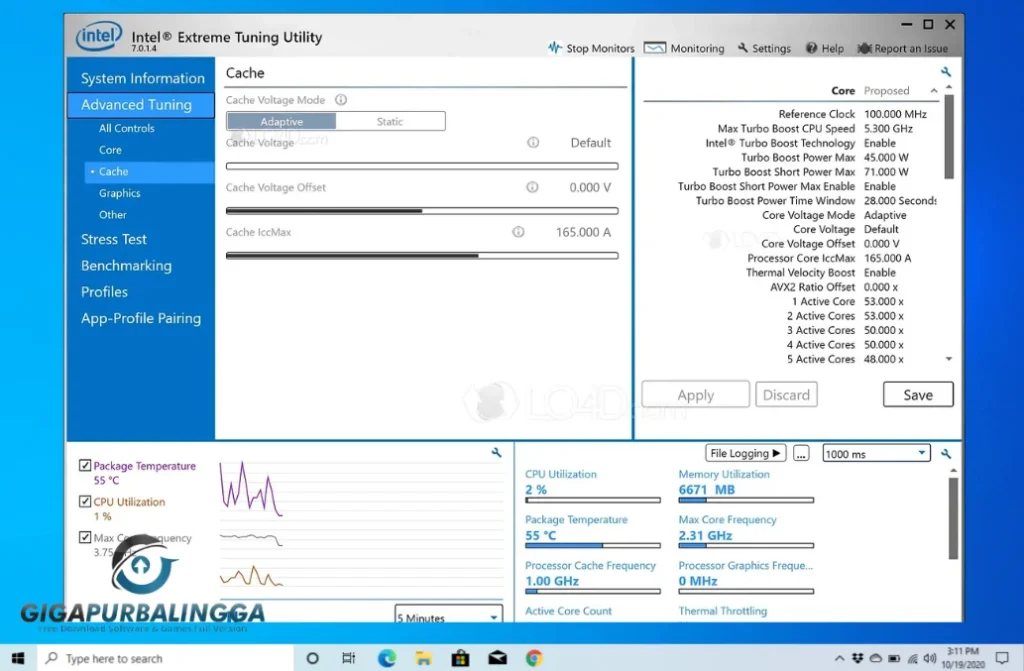Switch Cache Voltage Mode to Static

[391, 120]
